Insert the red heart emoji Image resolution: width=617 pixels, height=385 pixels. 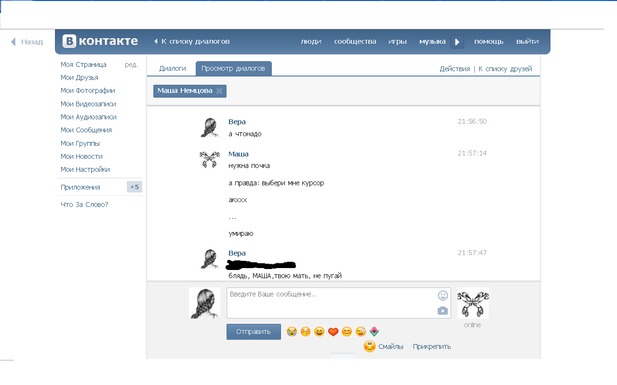(333, 332)
